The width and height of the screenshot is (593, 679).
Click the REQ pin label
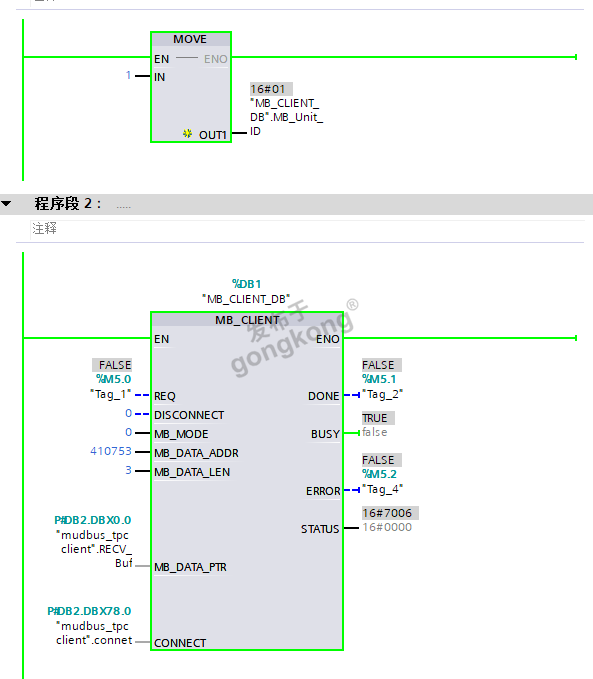click(x=165, y=396)
